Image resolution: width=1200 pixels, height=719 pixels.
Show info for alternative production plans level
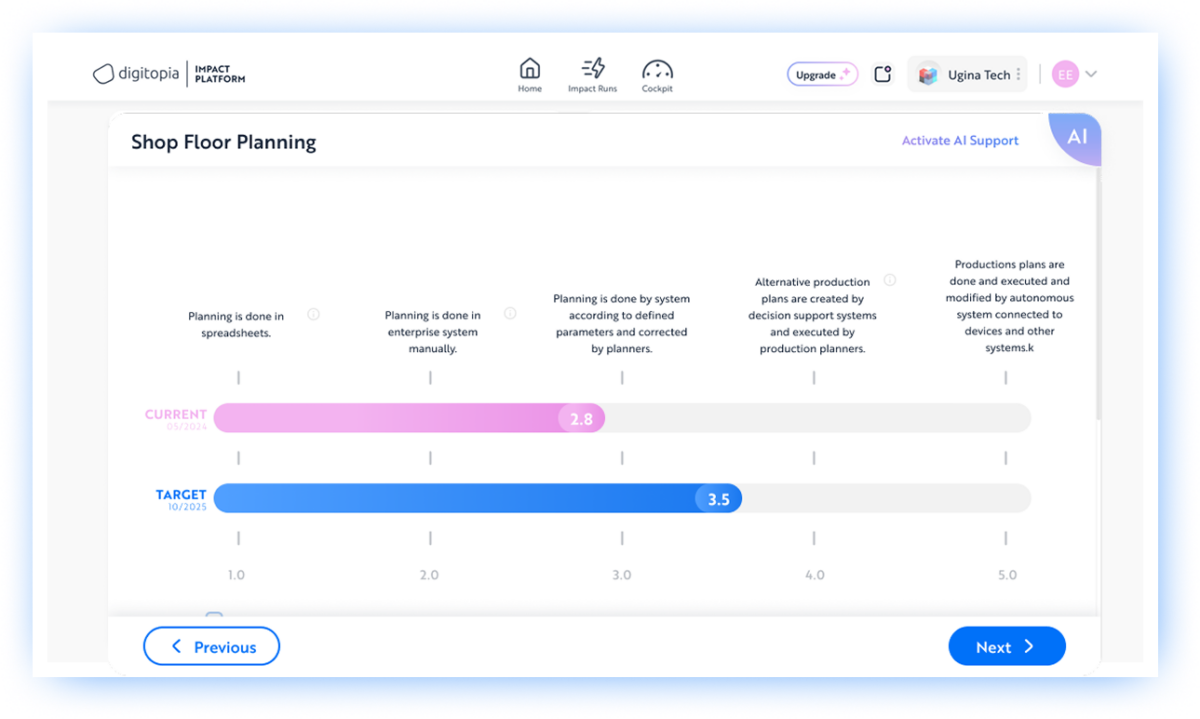point(890,281)
